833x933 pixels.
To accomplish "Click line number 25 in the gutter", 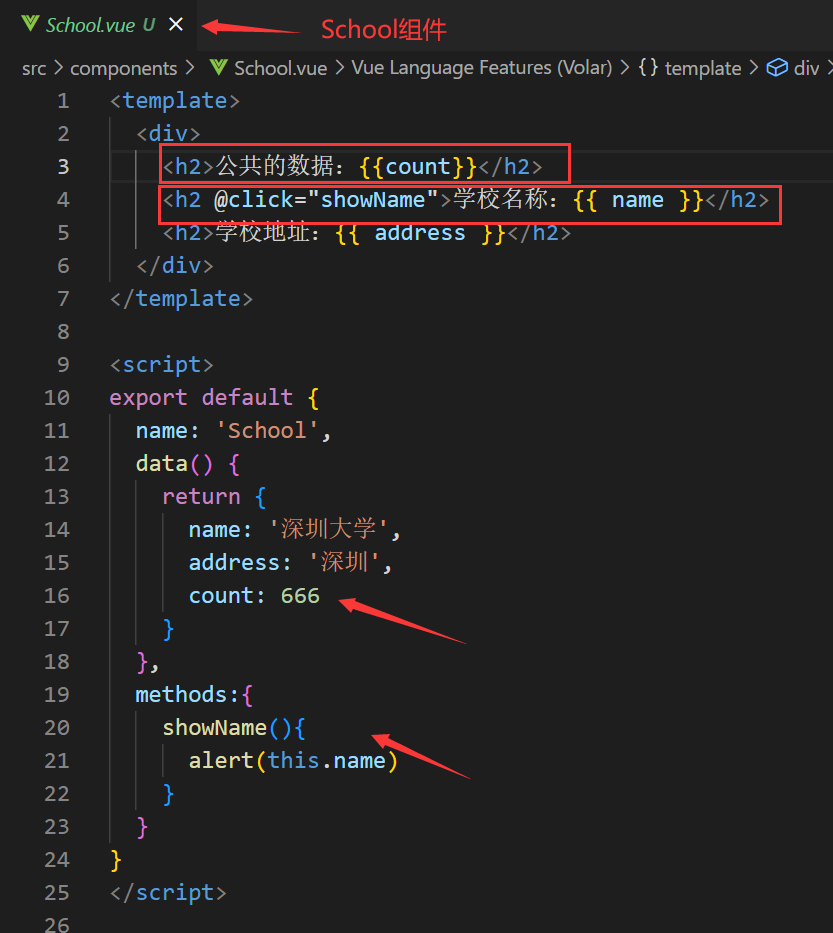I will tap(57, 893).
